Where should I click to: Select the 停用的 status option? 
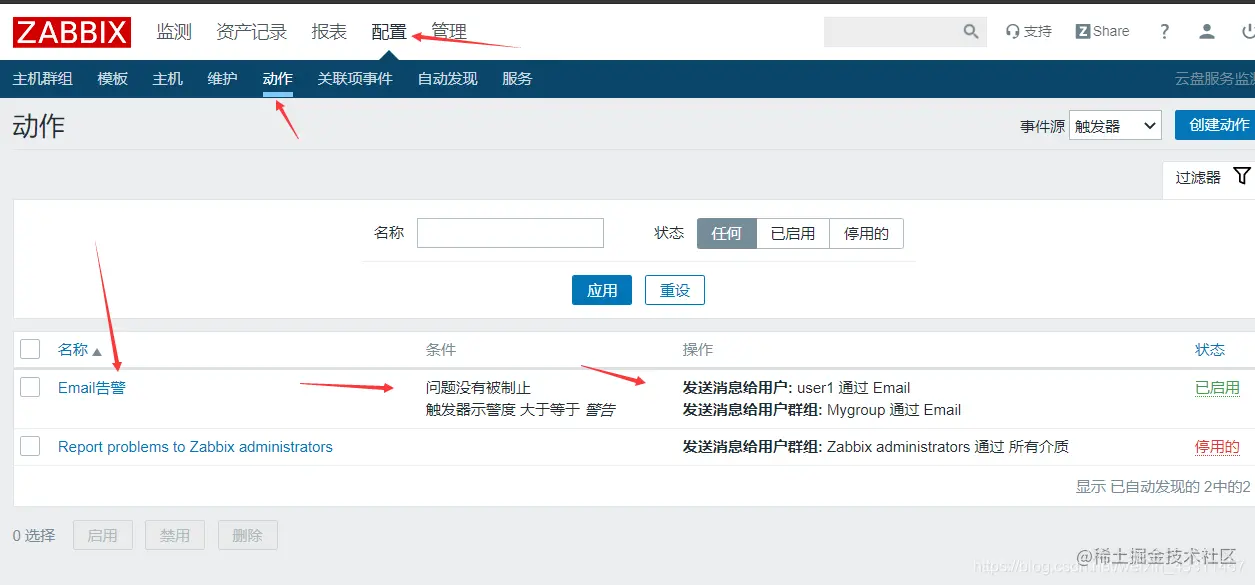[x=866, y=233]
